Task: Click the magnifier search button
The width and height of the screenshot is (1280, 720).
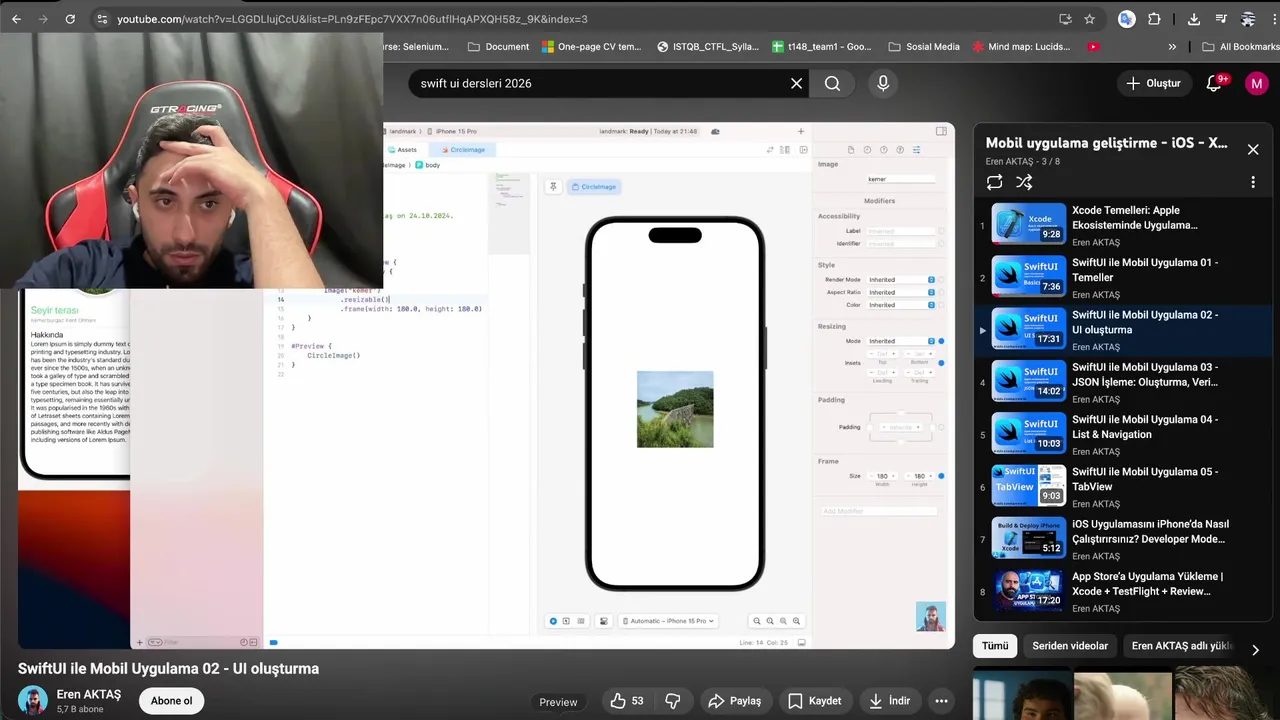Action: coord(832,83)
